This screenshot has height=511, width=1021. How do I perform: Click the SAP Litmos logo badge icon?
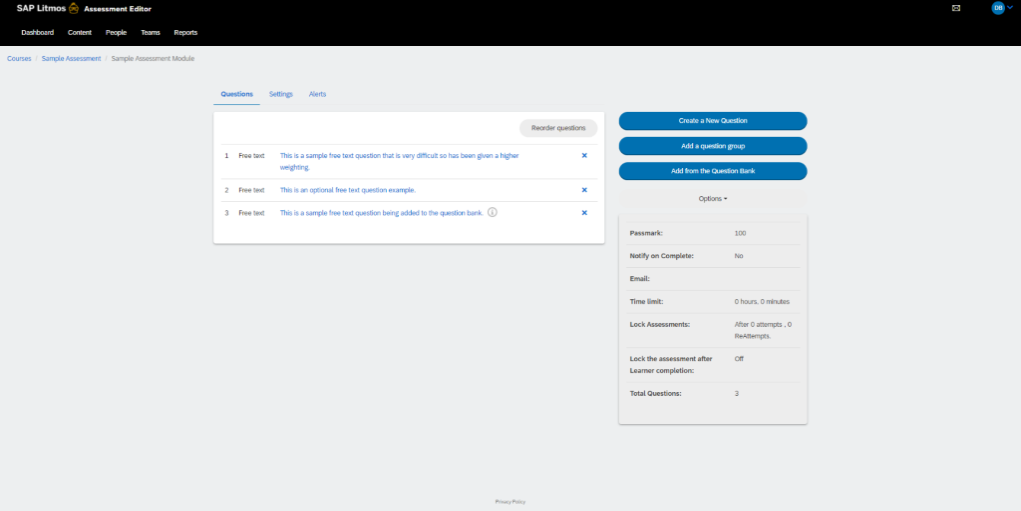pyautogui.click(x=74, y=8)
